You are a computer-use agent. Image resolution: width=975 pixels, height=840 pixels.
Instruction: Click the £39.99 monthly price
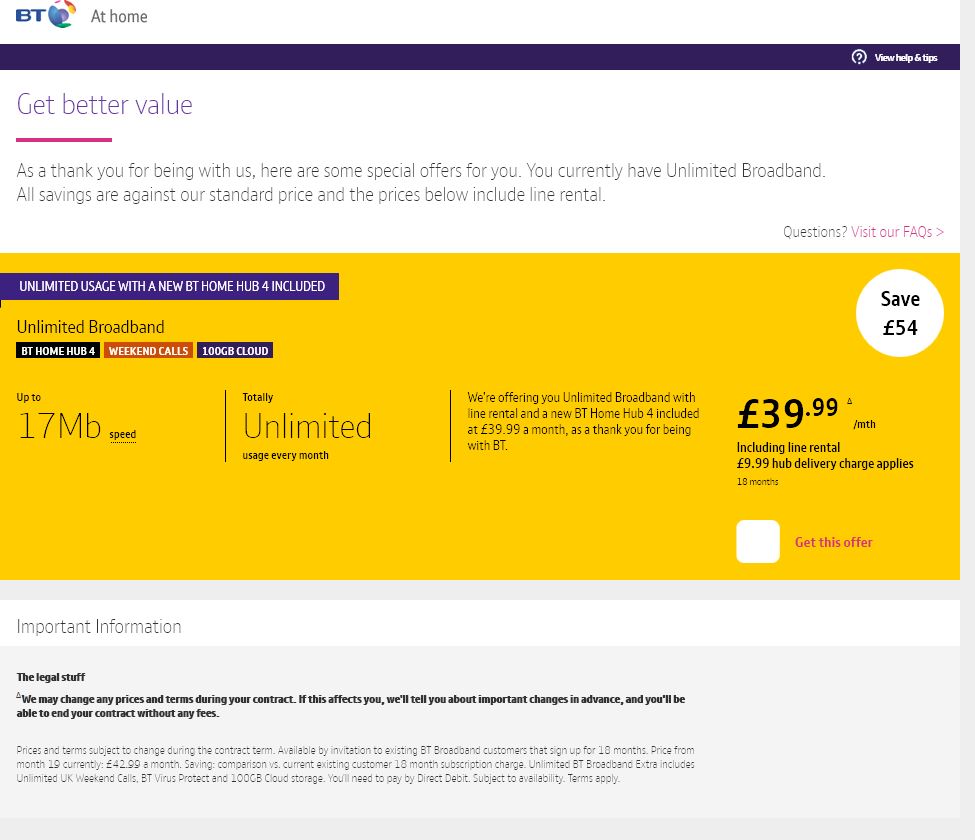[x=787, y=411]
